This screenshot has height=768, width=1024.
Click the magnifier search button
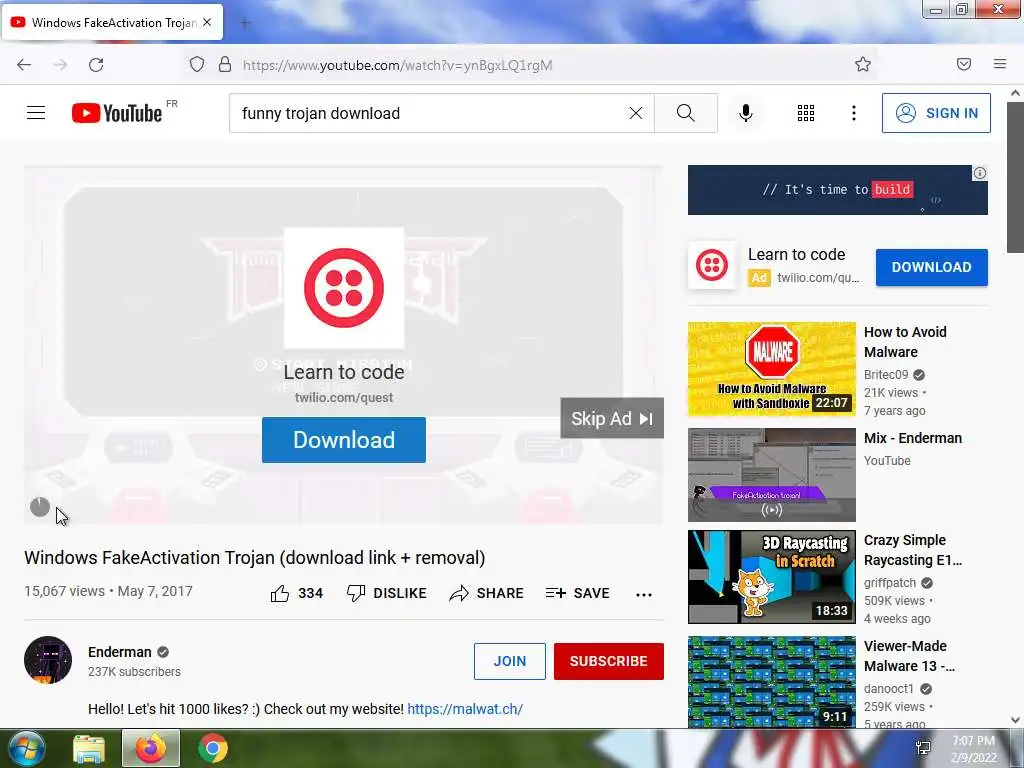pyautogui.click(x=686, y=113)
